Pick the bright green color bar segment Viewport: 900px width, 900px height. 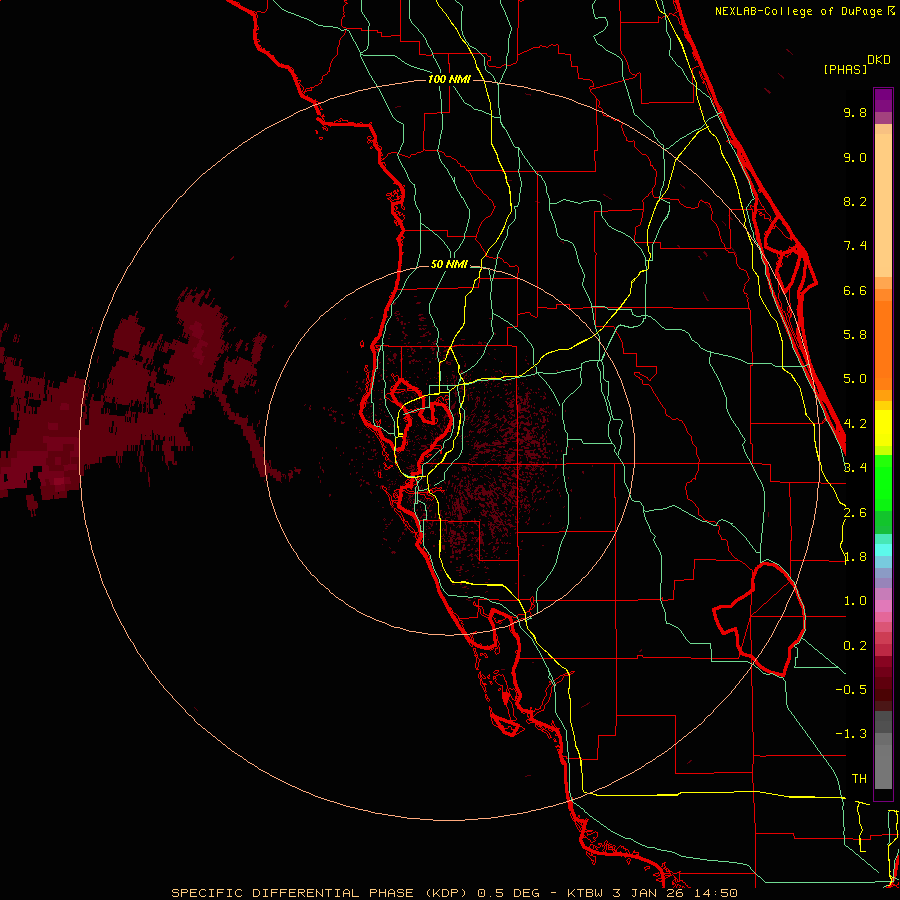[883, 482]
